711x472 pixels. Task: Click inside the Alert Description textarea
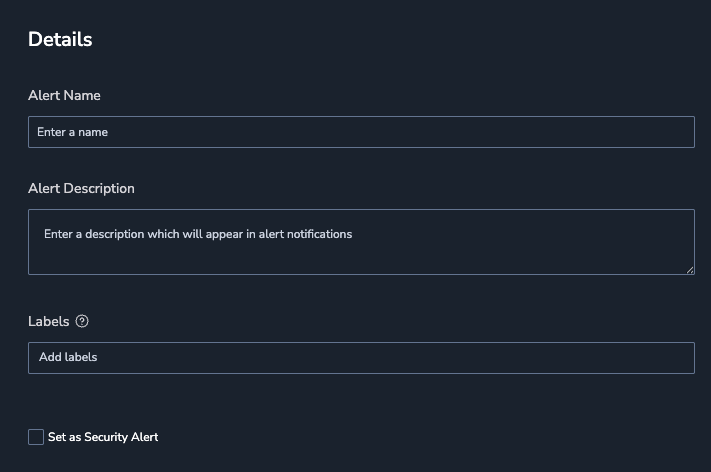[361, 242]
